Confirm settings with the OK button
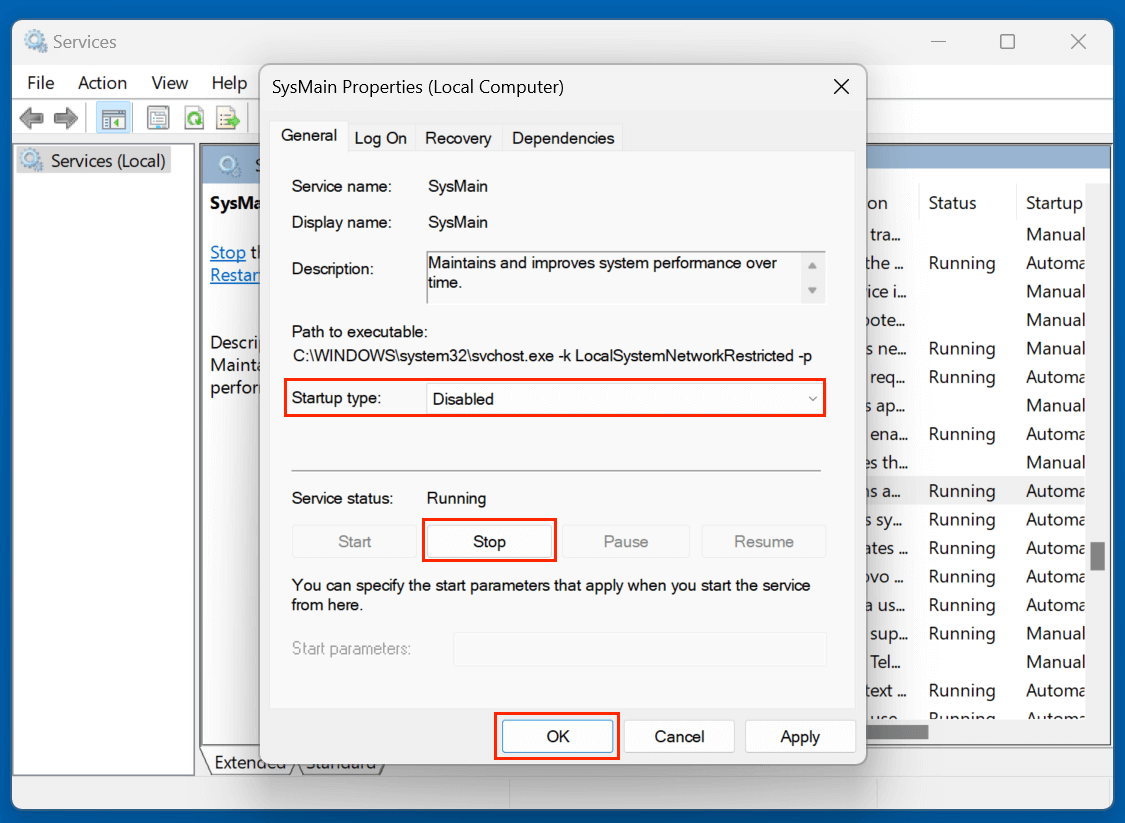Screen dimensions: 1125x823 [x=557, y=736]
